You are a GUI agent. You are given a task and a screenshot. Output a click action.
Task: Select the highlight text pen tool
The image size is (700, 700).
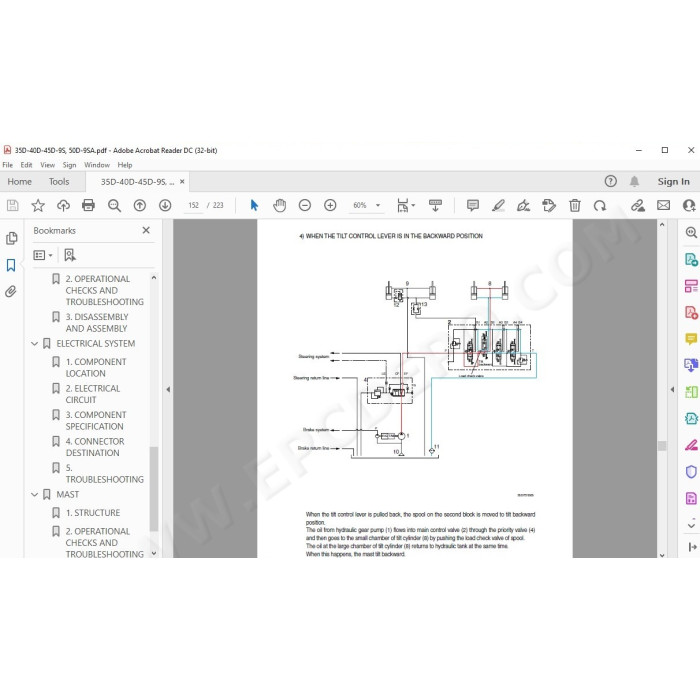[x=498, y=205]
